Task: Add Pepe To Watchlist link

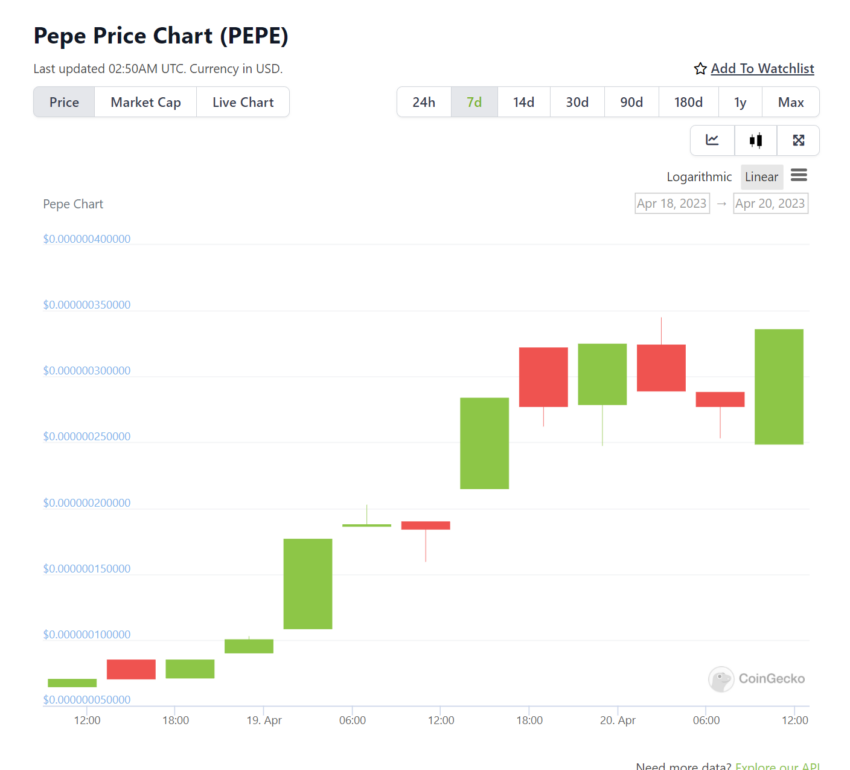Action: [x=762, y=69]
